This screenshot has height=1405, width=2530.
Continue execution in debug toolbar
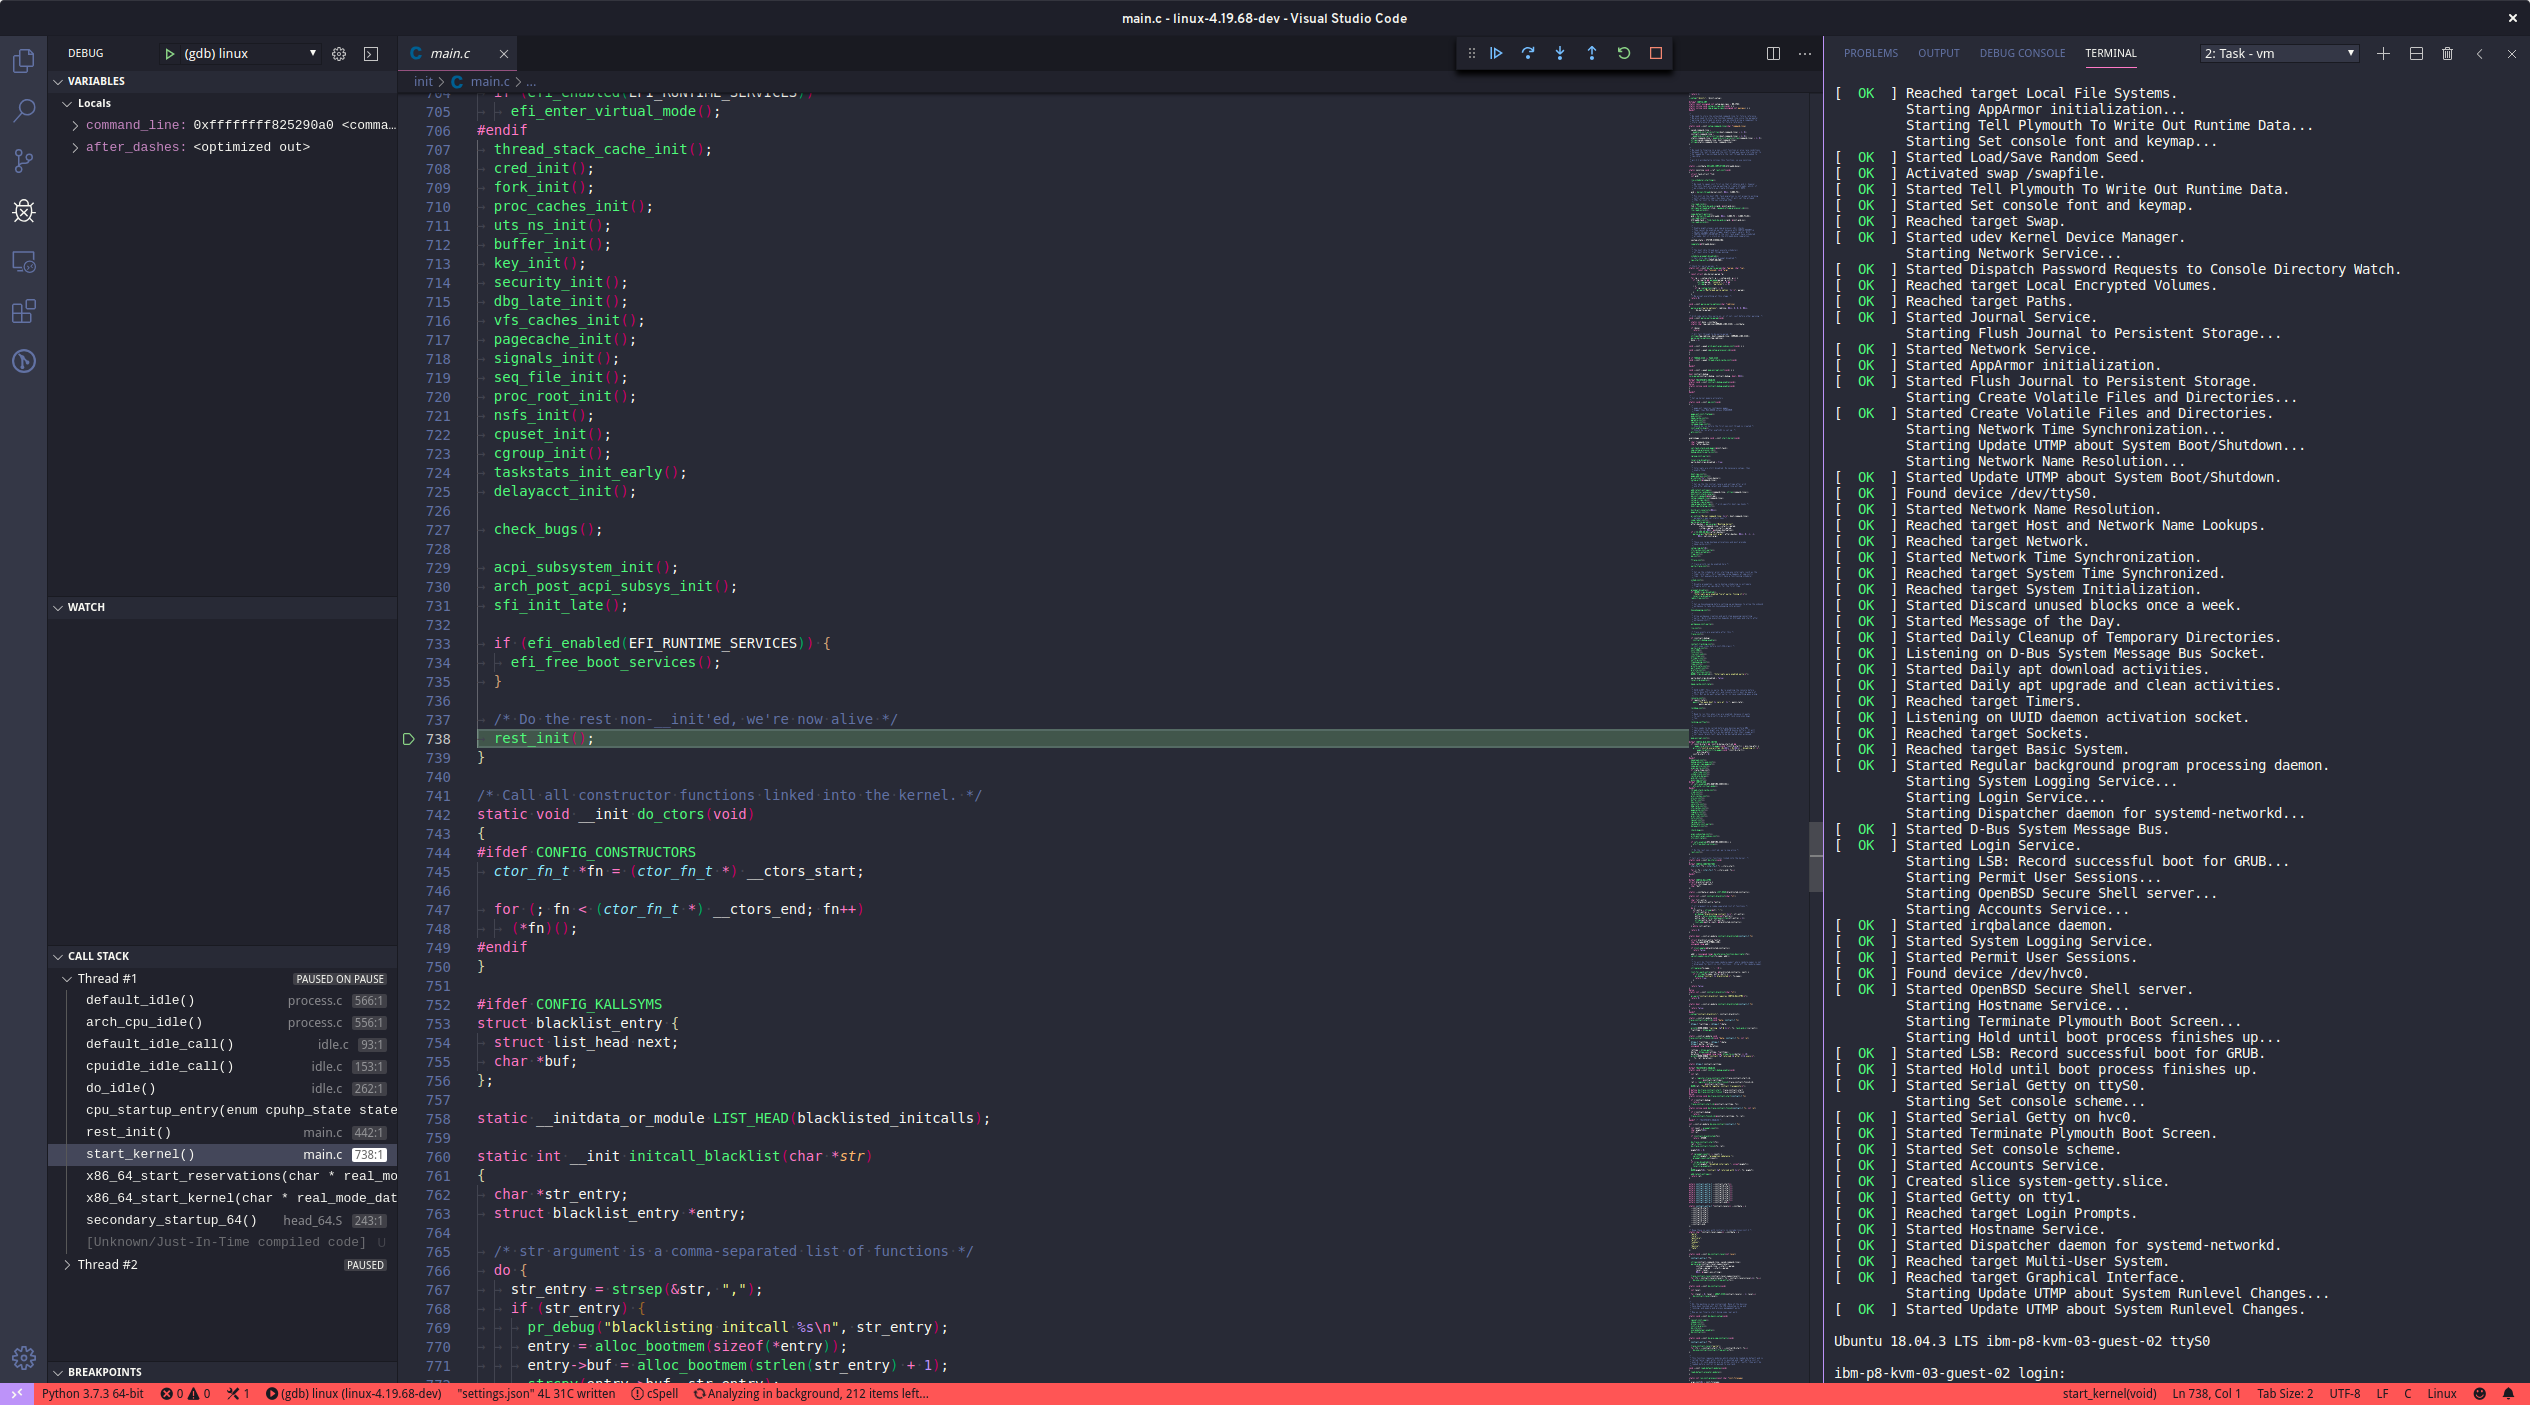(x=1496, y=53)
